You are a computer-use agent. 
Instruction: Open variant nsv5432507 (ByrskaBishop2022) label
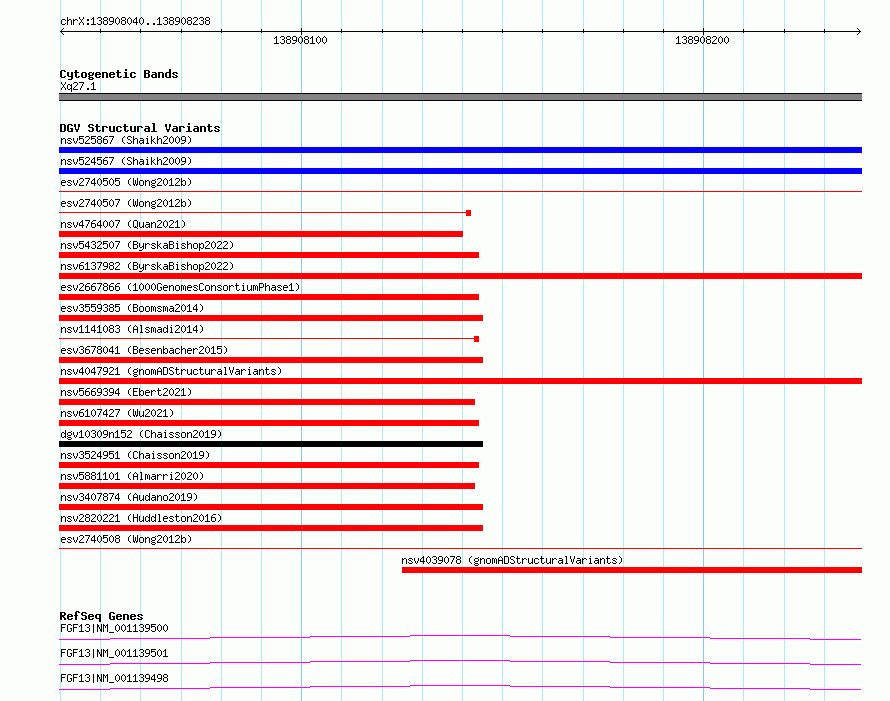[147, 245]
